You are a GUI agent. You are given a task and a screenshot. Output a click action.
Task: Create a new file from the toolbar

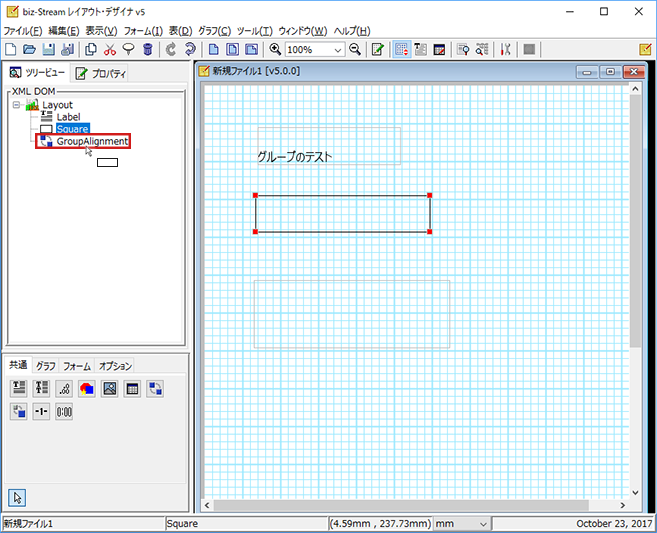pyautogui.click(x=10, y=49)
